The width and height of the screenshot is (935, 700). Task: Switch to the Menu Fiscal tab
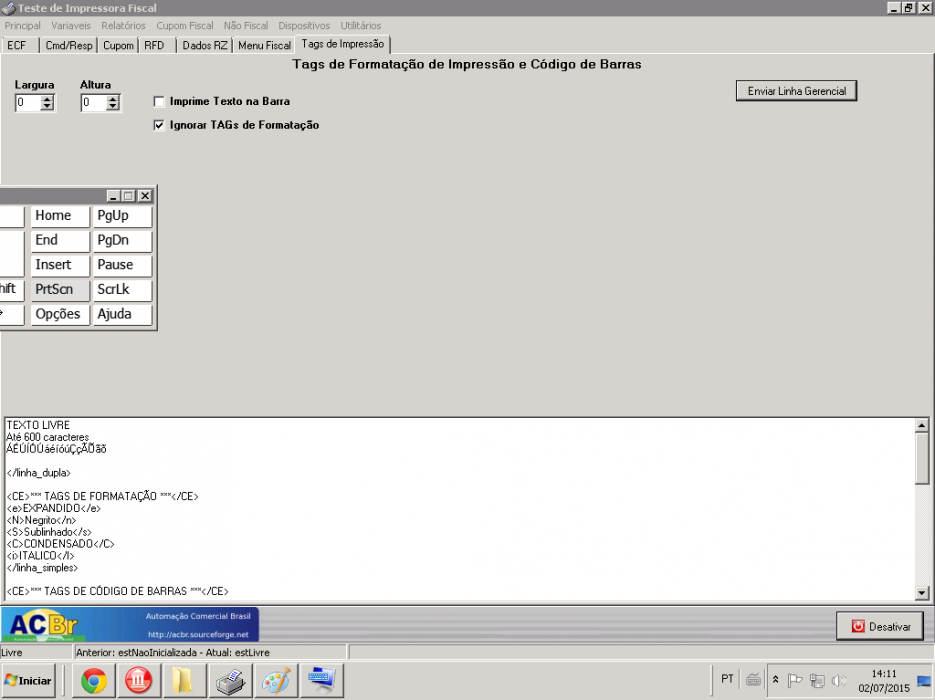point(264,45)
